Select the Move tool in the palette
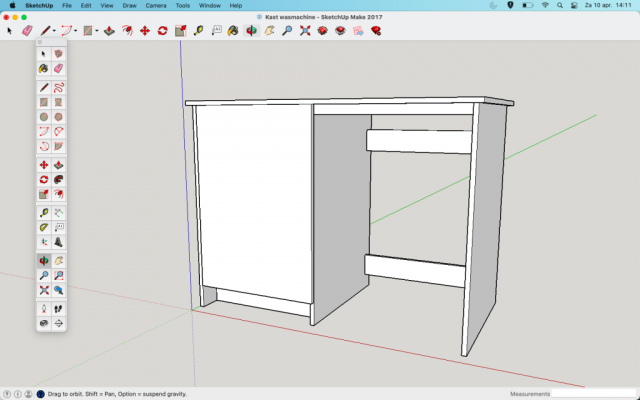640x400 pixels. (44, 165)
